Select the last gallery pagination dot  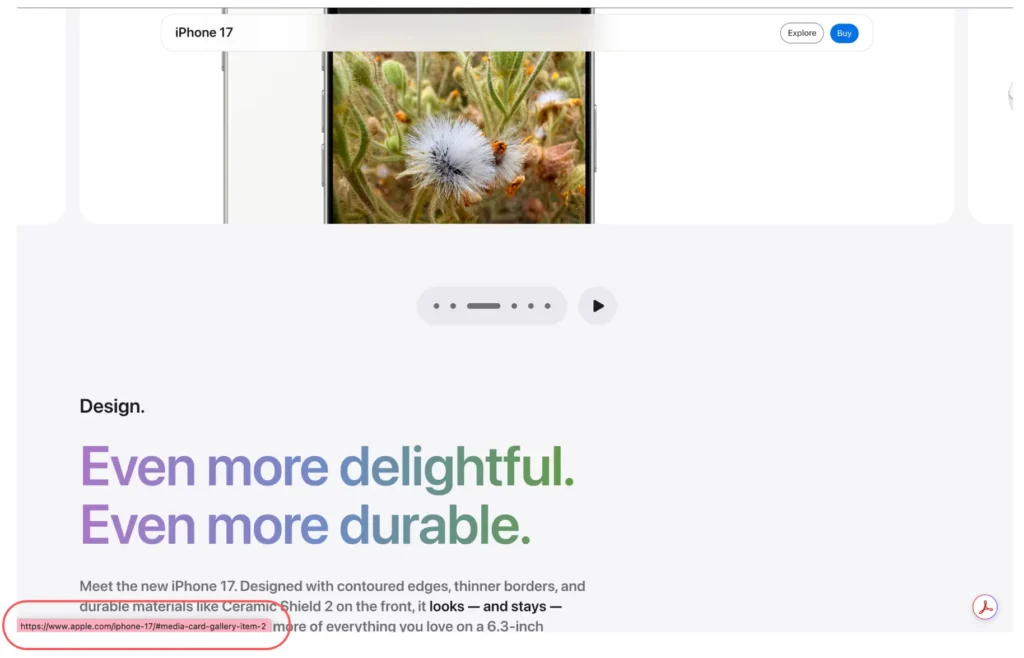click(548, 306)
